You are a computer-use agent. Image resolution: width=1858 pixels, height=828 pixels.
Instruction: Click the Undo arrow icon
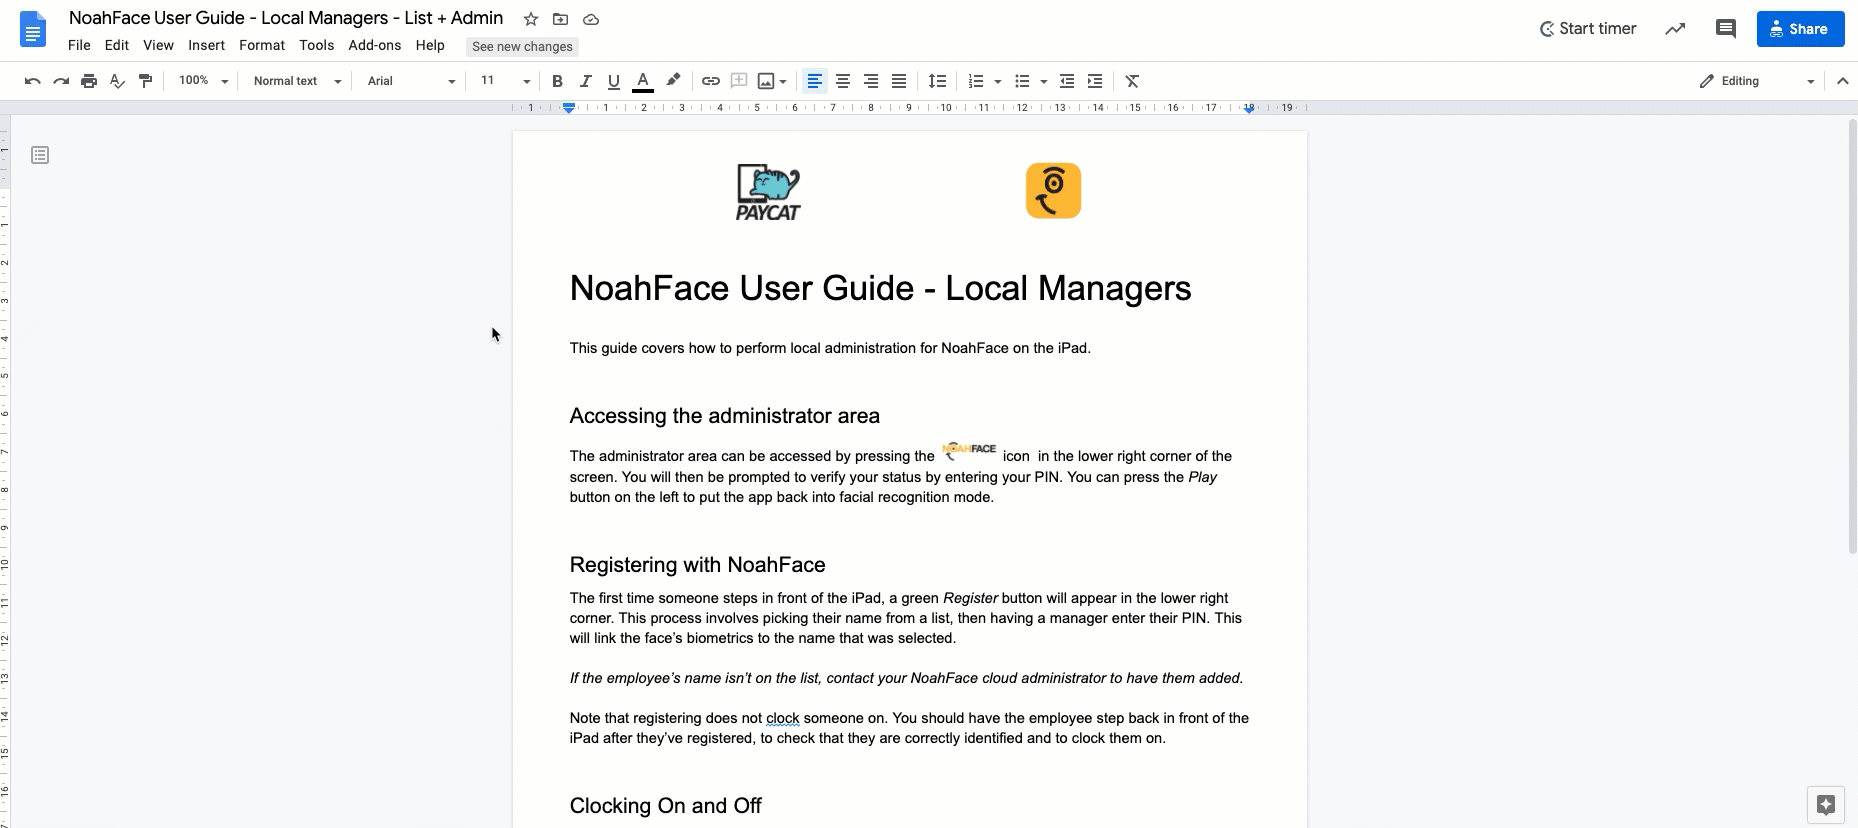[32, 81]
